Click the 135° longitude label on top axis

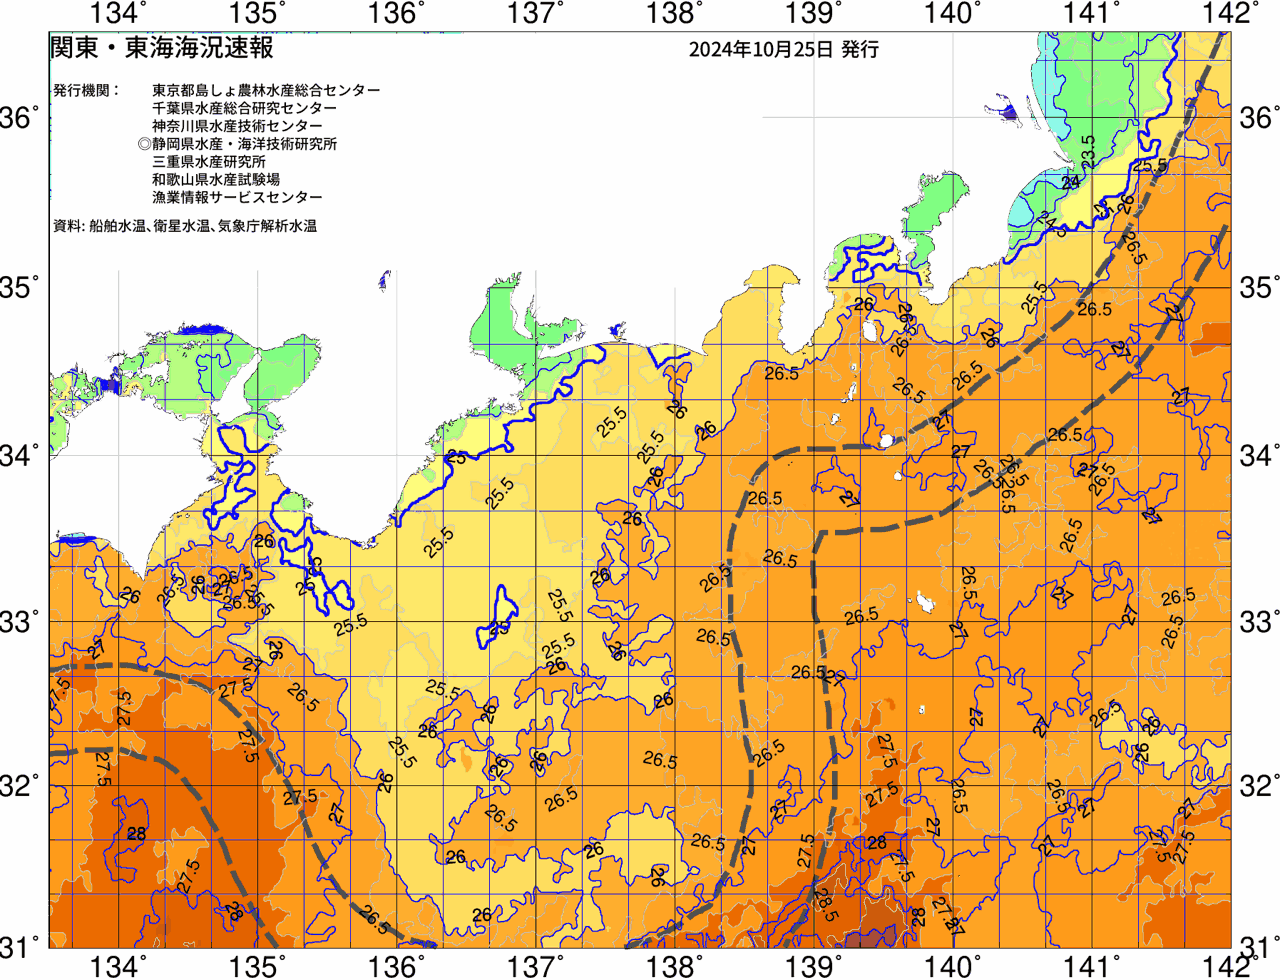258,14
